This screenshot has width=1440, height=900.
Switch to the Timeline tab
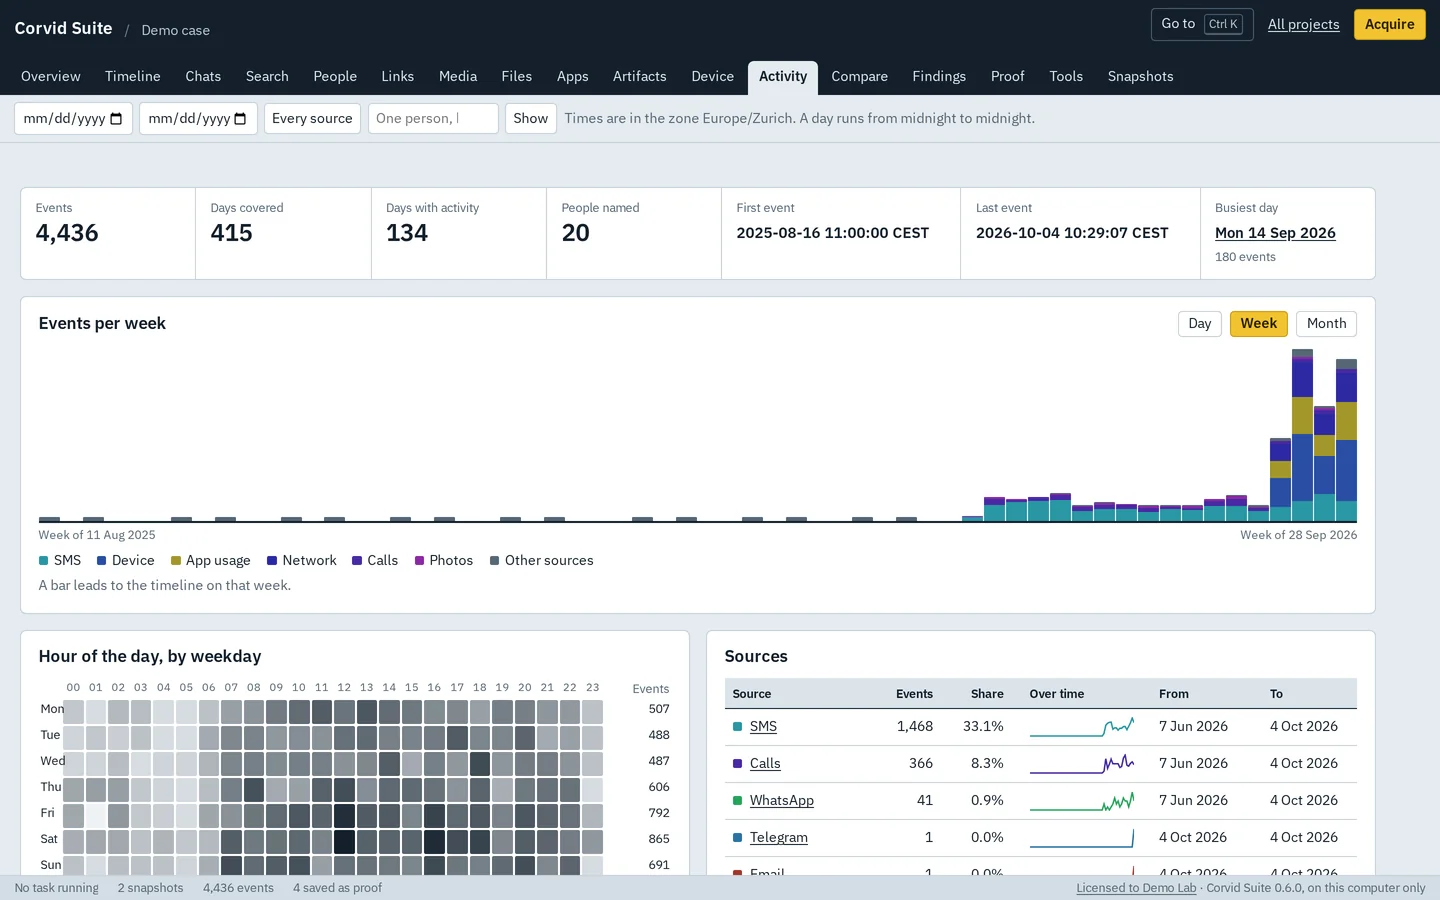[x=133, y=77]
